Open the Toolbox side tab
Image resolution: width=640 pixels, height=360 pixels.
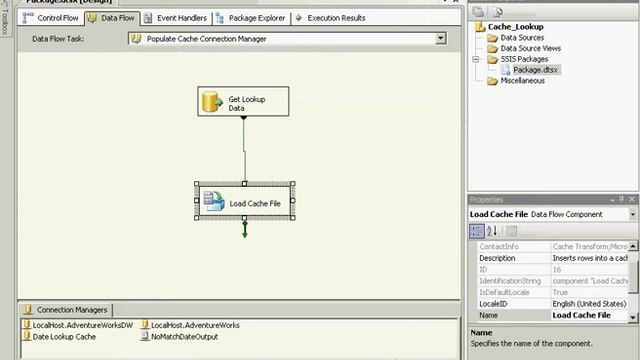point(5,18)
